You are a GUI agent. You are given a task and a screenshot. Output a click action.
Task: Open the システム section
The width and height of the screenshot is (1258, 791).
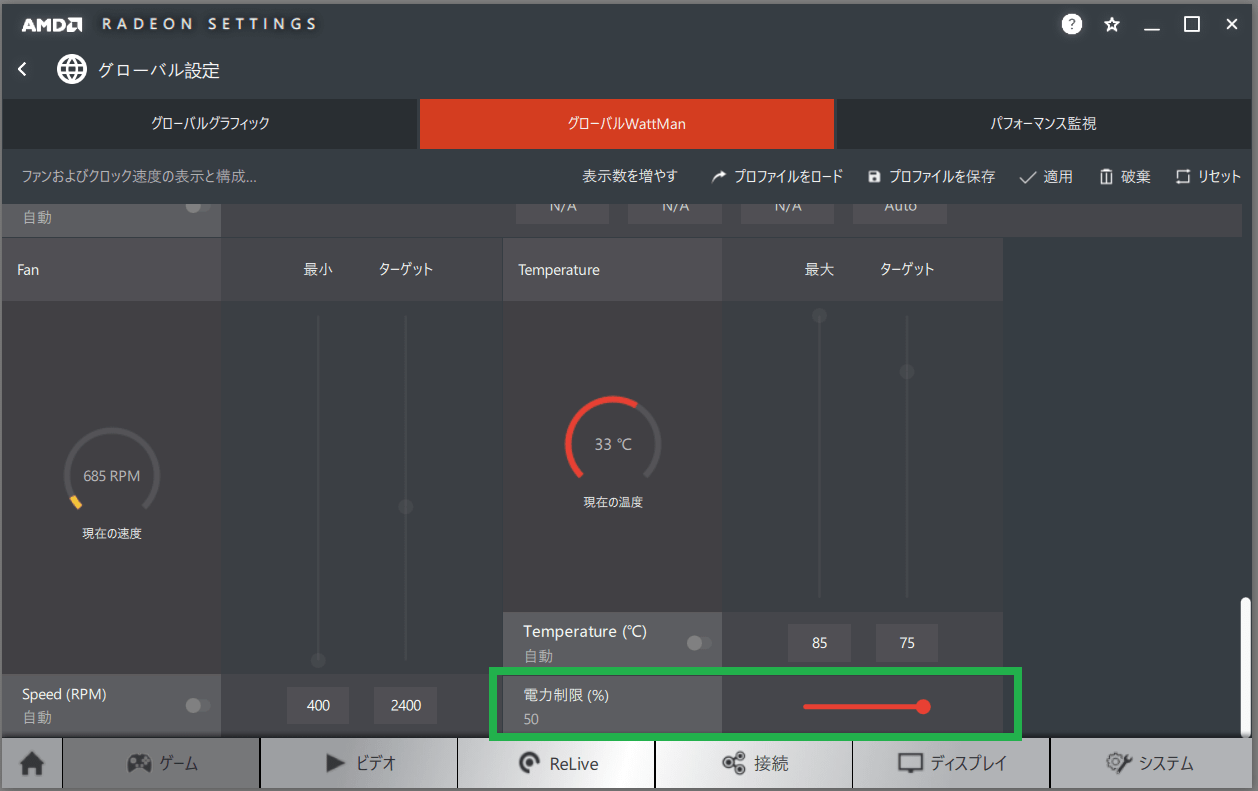[x=1150, y=764]
